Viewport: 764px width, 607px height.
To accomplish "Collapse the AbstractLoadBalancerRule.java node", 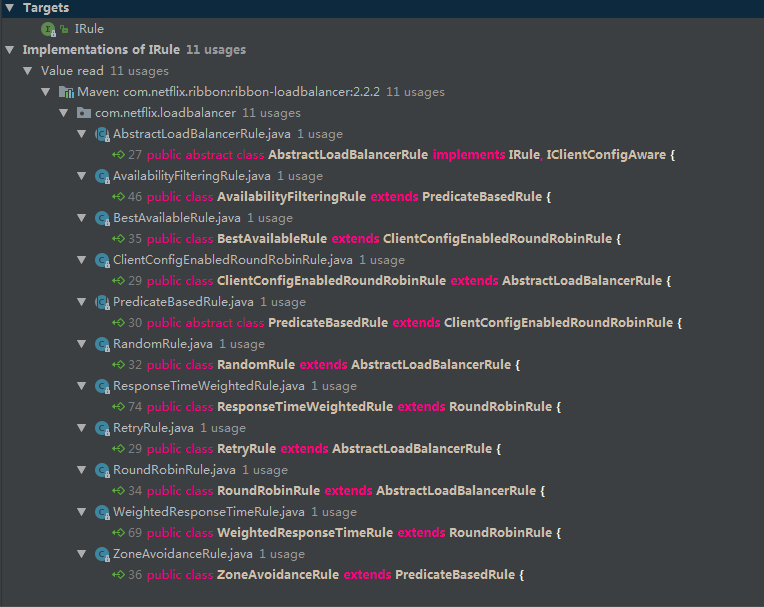I will pyautogui.click(x=82, y=133).
